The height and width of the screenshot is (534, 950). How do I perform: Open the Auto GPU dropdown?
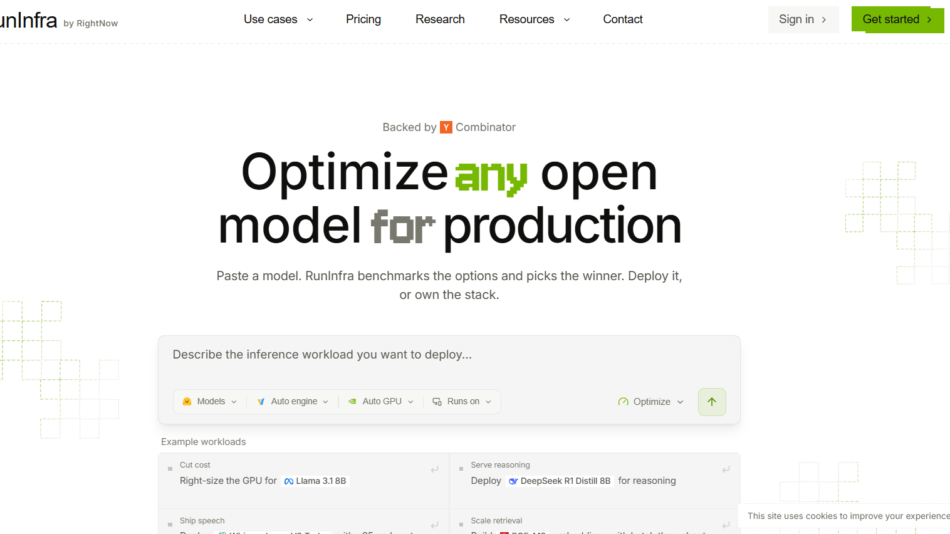380,401
